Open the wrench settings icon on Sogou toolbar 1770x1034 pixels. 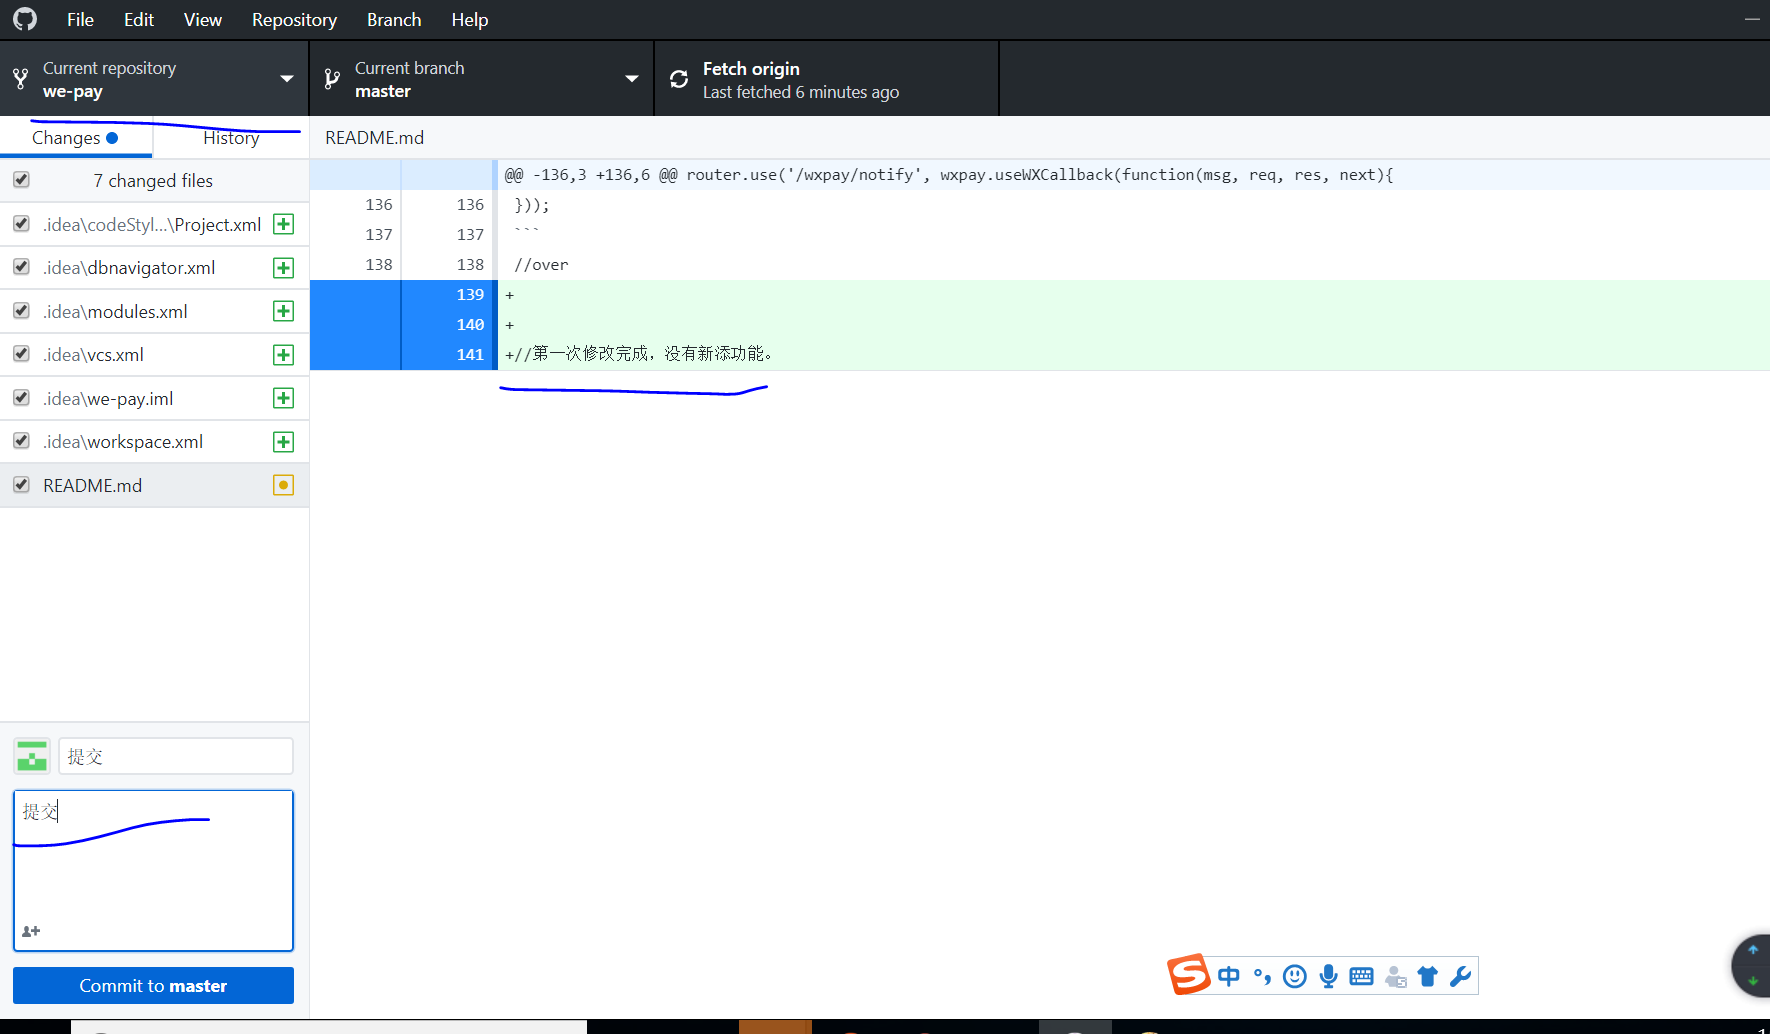(x=1460, y=976)
